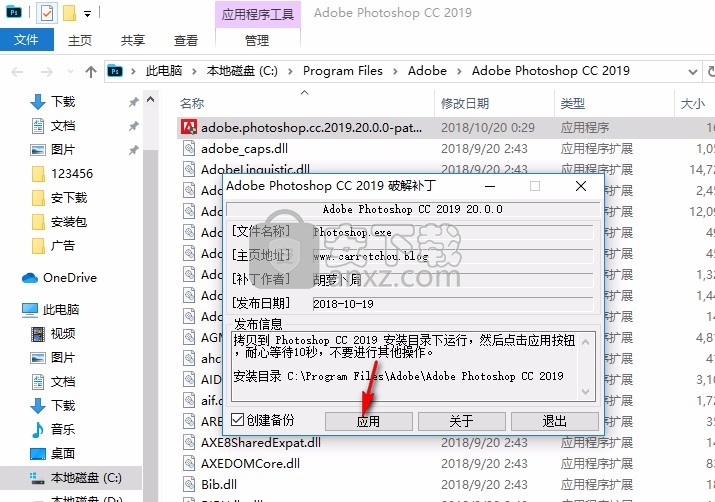
Task: Click the File name field showing Photoshop.exe
Action: coord(453,233)
